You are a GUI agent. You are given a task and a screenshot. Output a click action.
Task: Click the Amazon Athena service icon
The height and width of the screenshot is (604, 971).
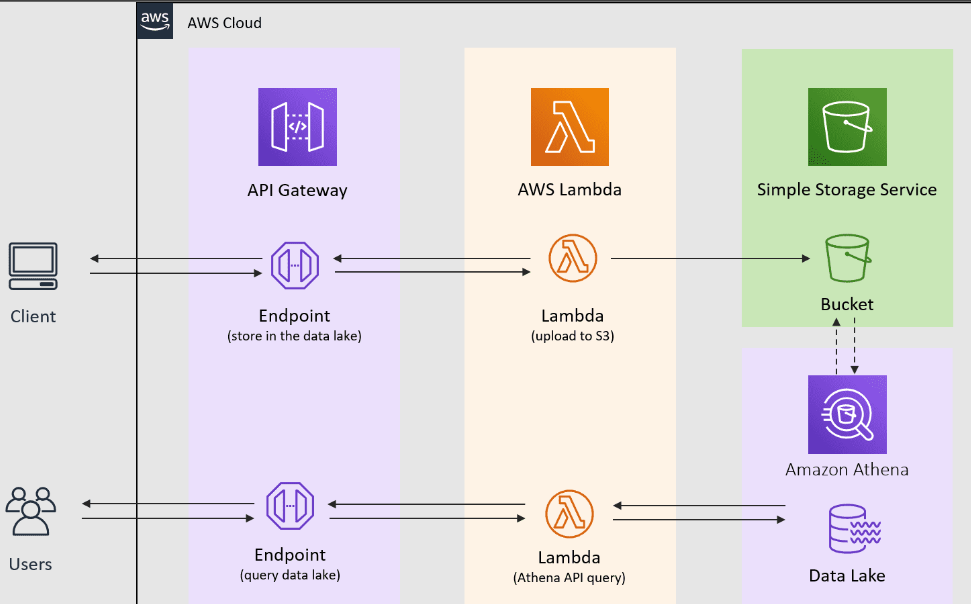(x=847, y=414)
